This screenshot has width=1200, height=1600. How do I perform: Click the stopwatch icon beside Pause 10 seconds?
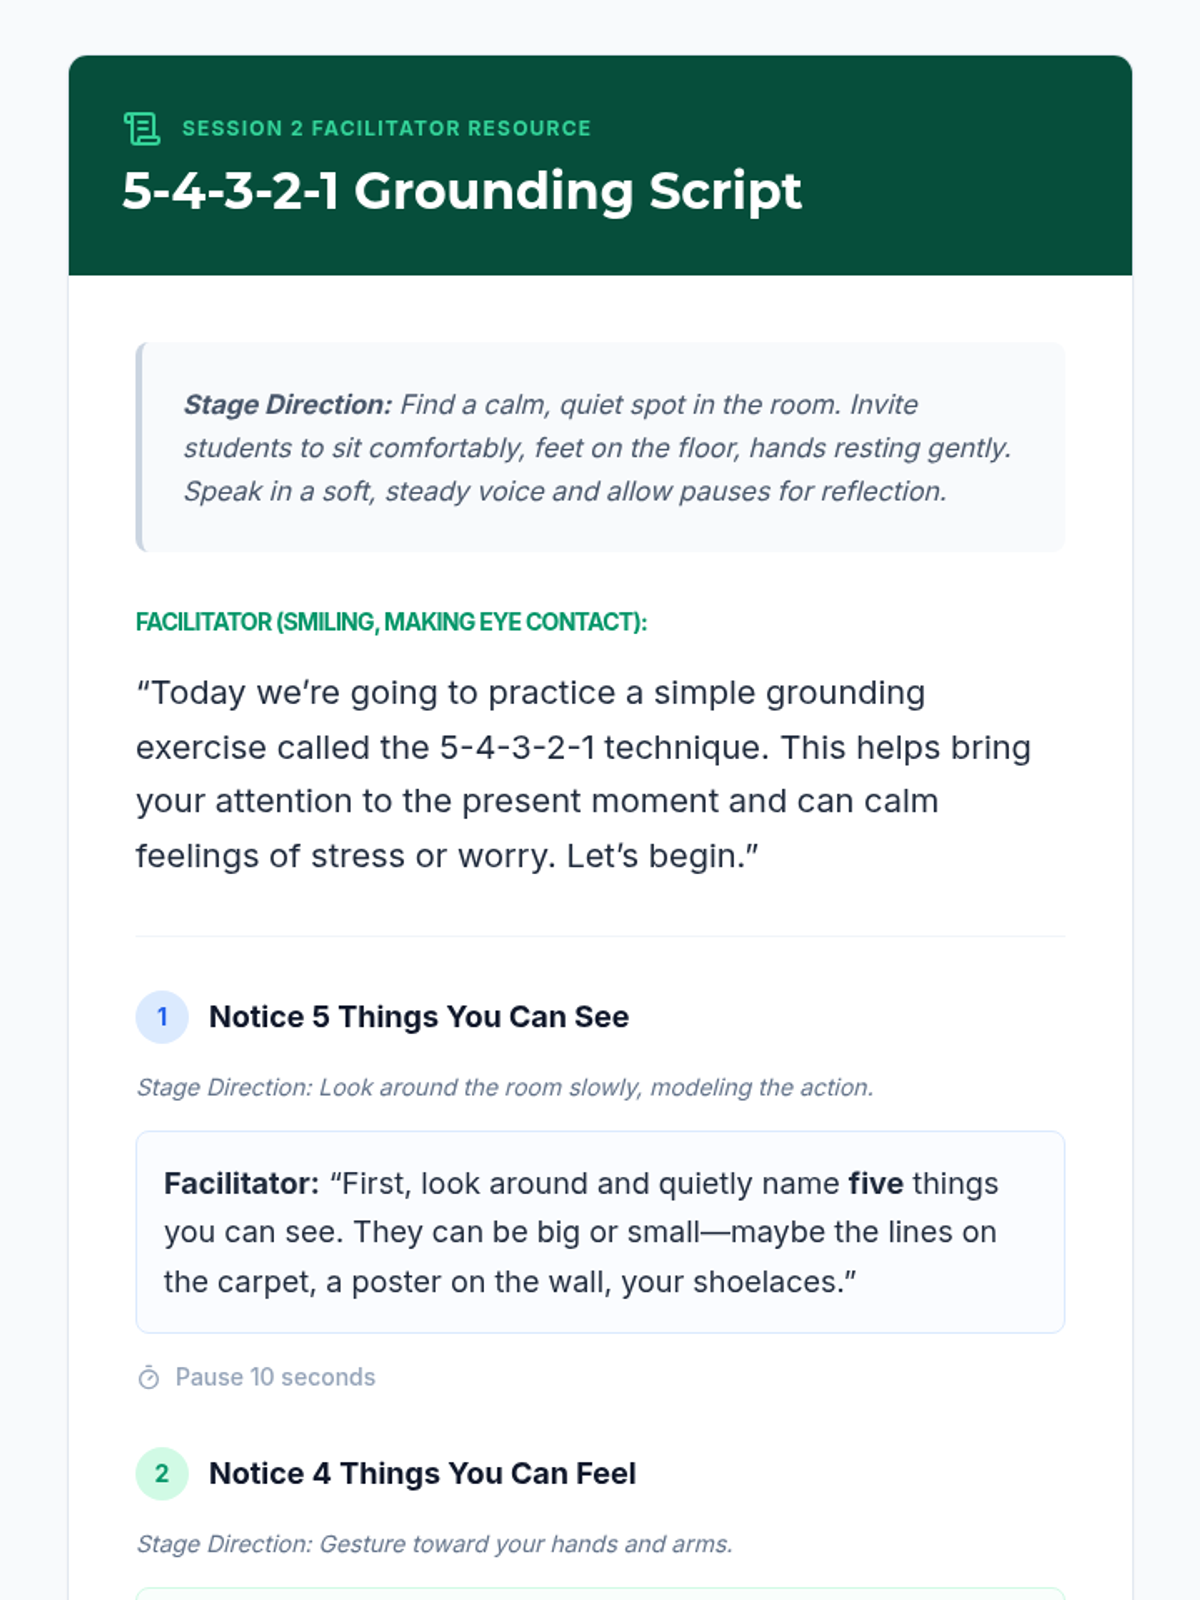coord(148,1377)
